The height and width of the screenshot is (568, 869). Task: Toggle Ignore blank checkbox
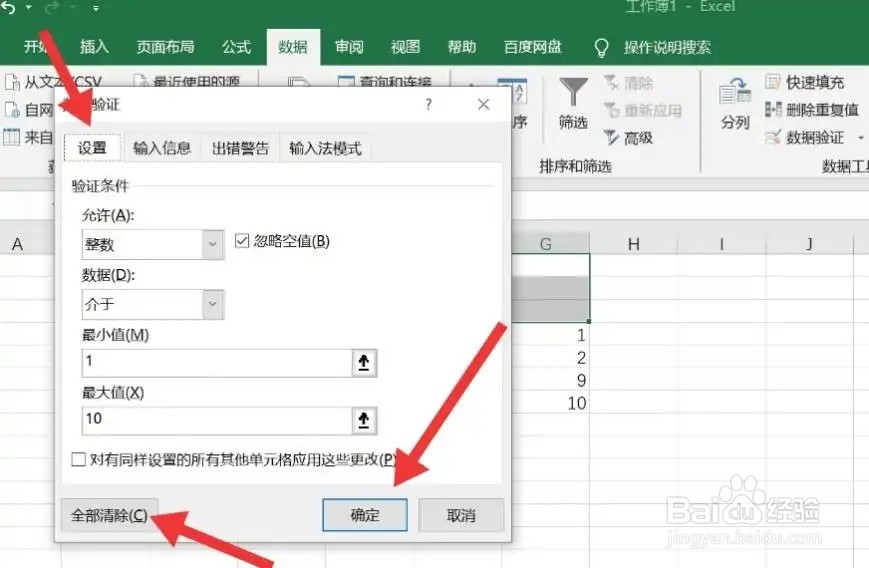pyautogui.click(x=242, y=240)
